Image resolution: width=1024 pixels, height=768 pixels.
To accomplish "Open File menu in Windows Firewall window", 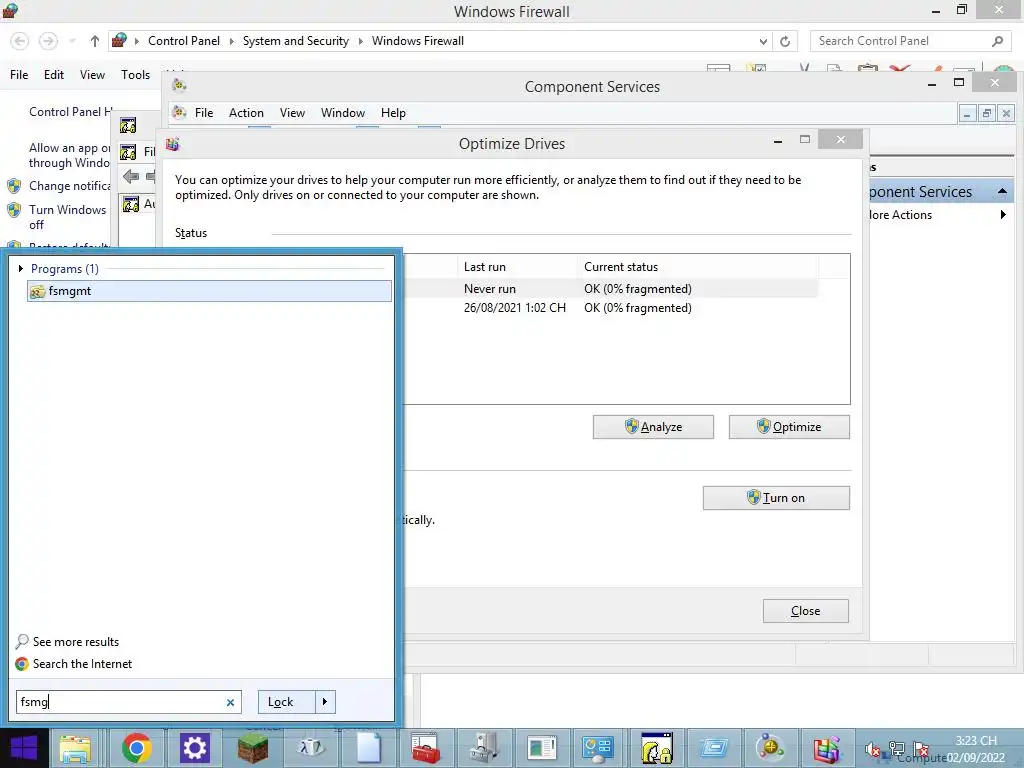I will pyautogui.click(x=19, y=74).
